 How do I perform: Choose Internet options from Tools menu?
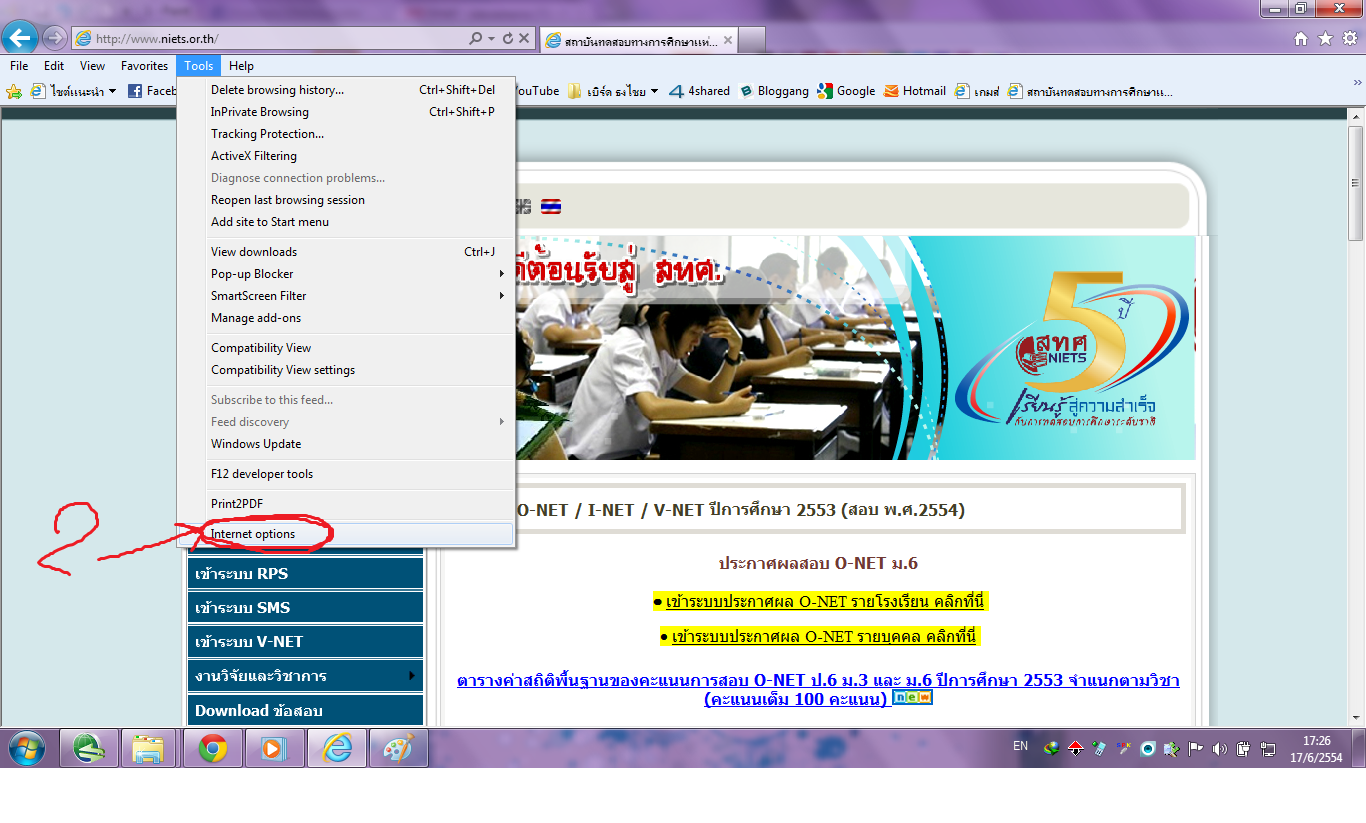(346, 534)
